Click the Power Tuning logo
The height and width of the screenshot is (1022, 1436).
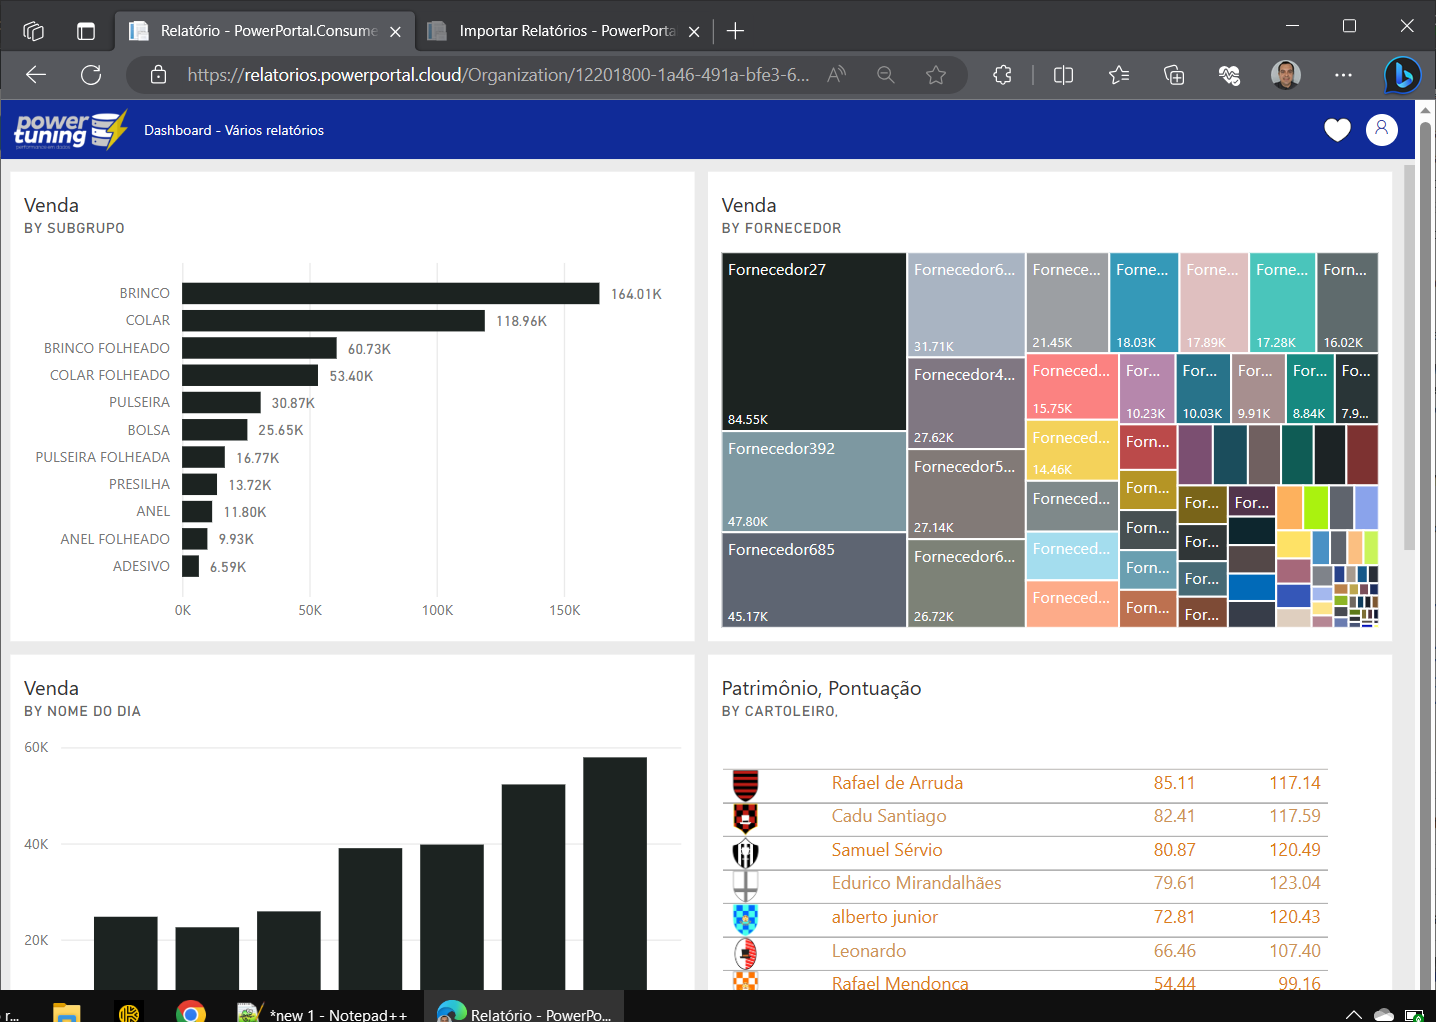click(x=70, y=130)
